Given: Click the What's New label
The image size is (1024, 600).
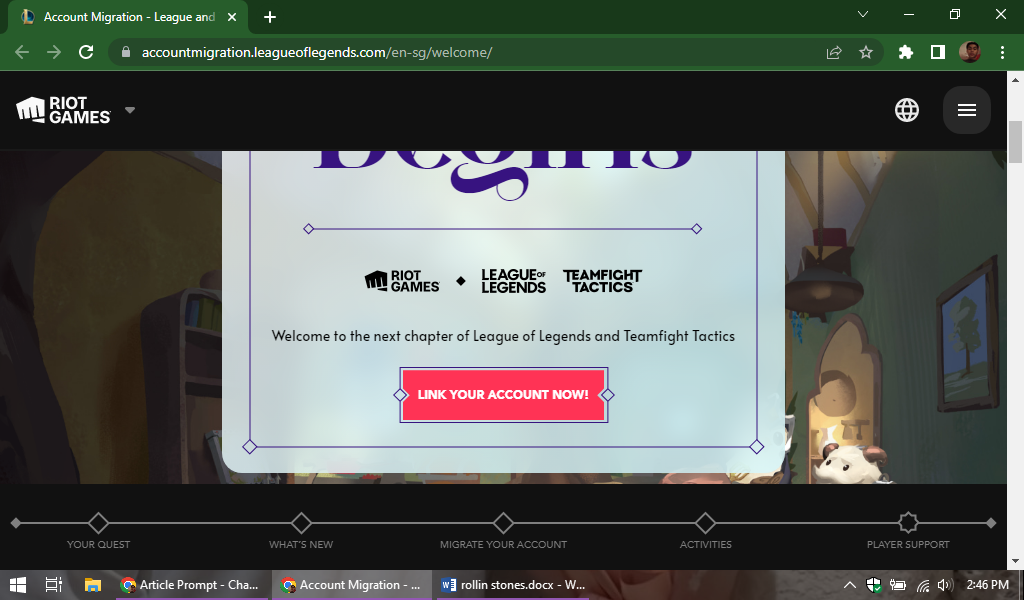Looking at the screenshot, I should click(x=301, y=545).
